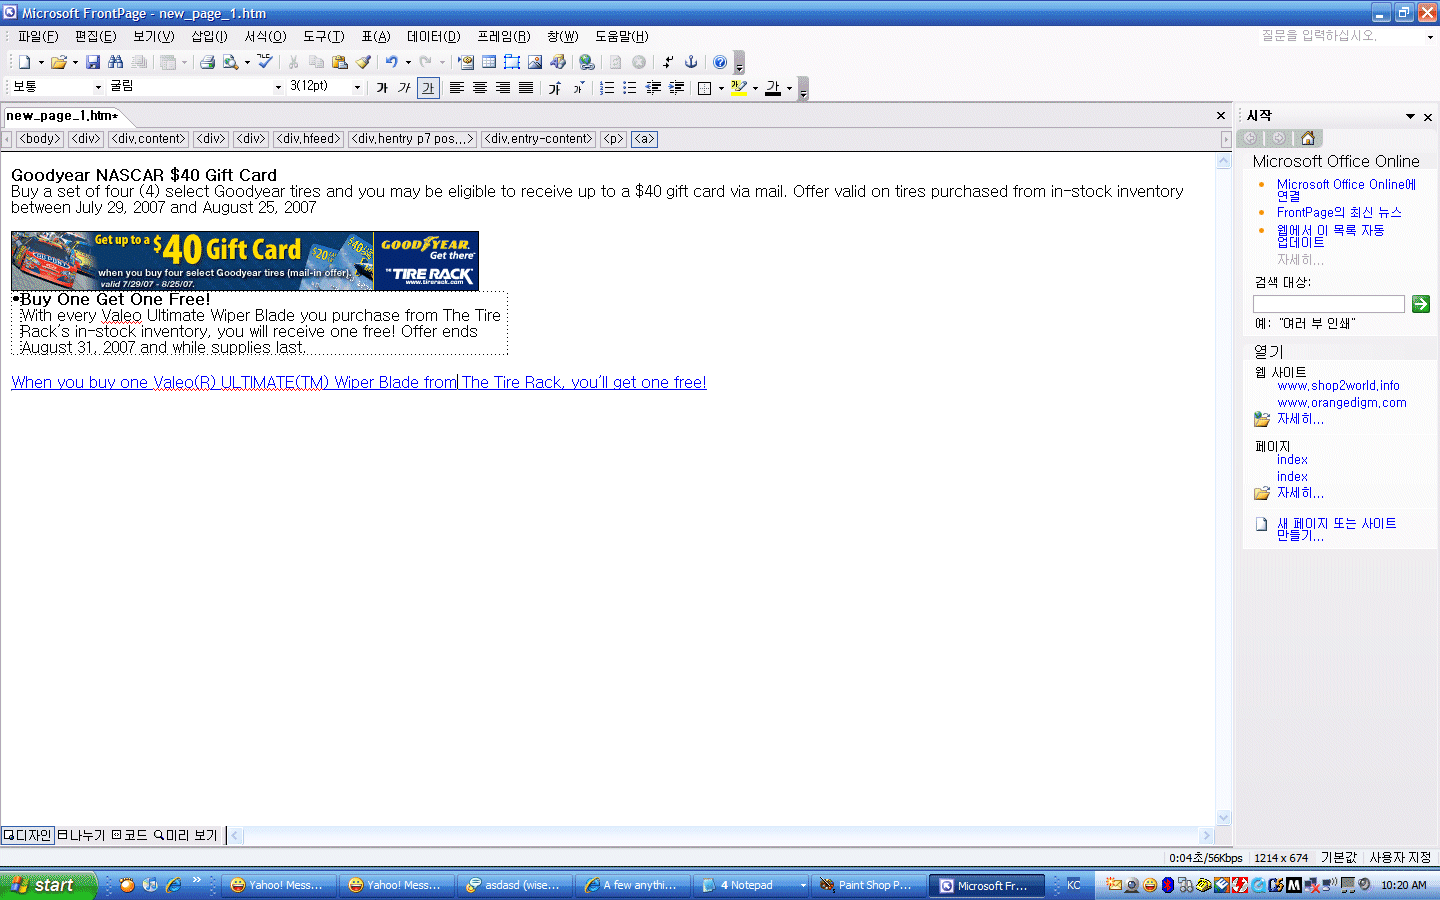Click the Find binoculars icon
1440x900 pixels.
(x=116, y=62)
